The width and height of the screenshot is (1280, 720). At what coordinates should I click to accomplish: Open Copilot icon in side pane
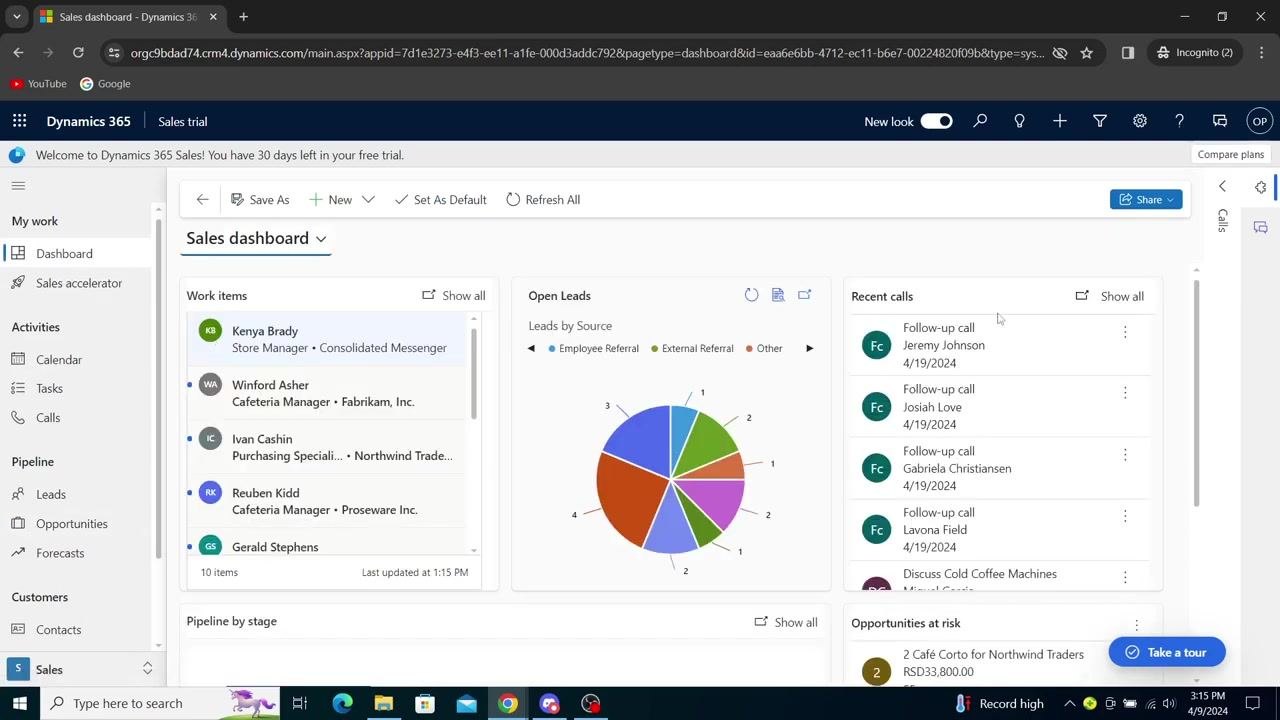coord(1260,187)
